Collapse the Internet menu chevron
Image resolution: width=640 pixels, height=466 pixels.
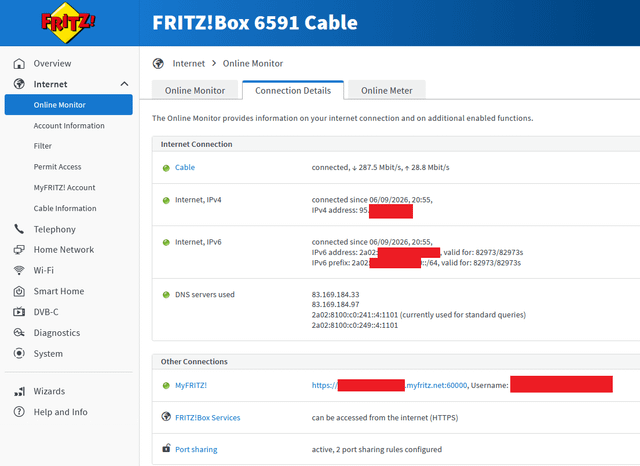click(124, 84)
